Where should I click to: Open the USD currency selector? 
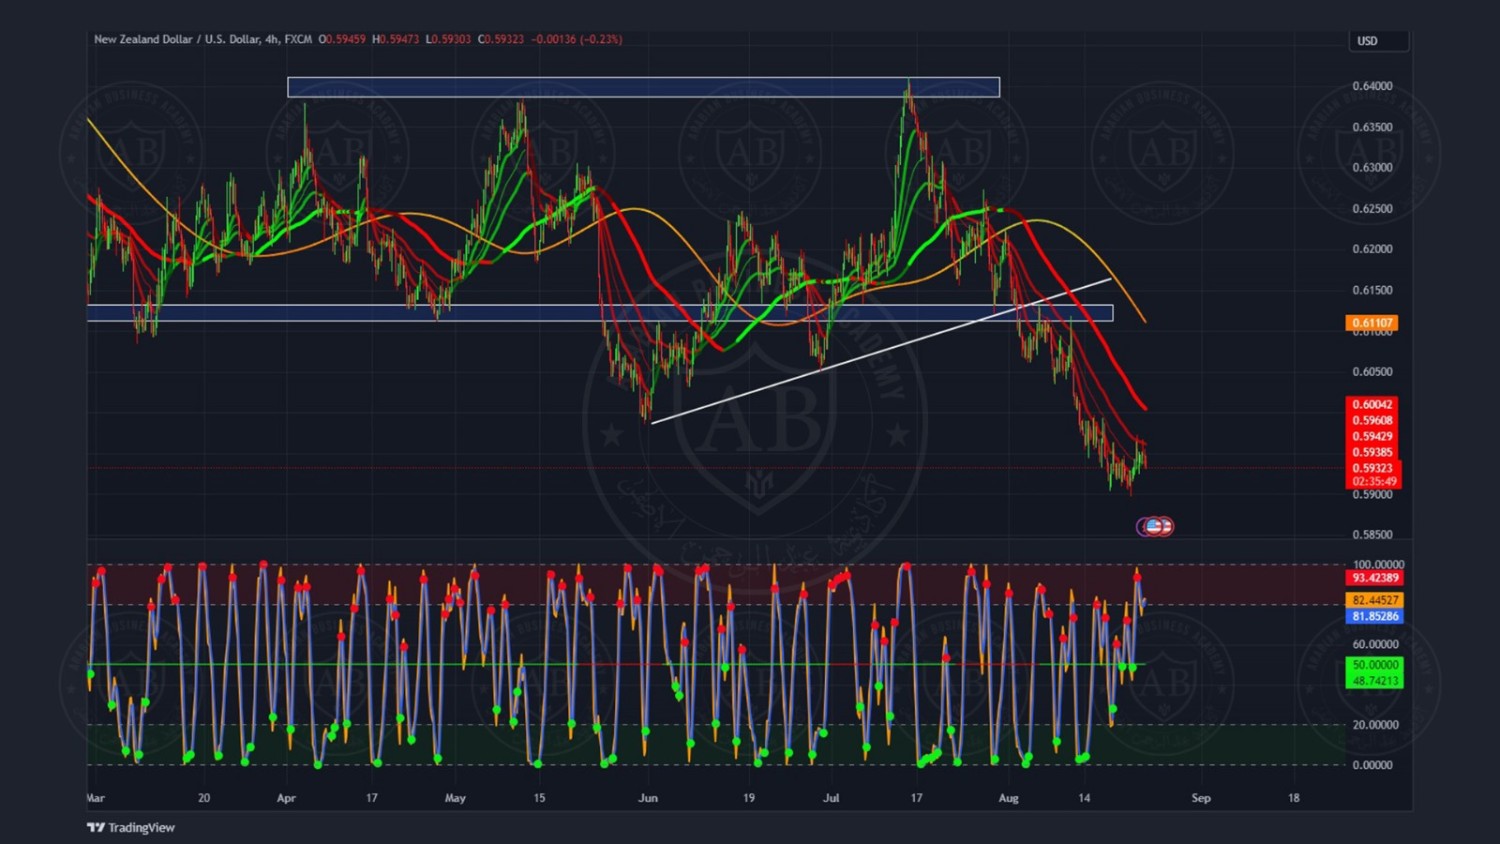[1378, 41]
